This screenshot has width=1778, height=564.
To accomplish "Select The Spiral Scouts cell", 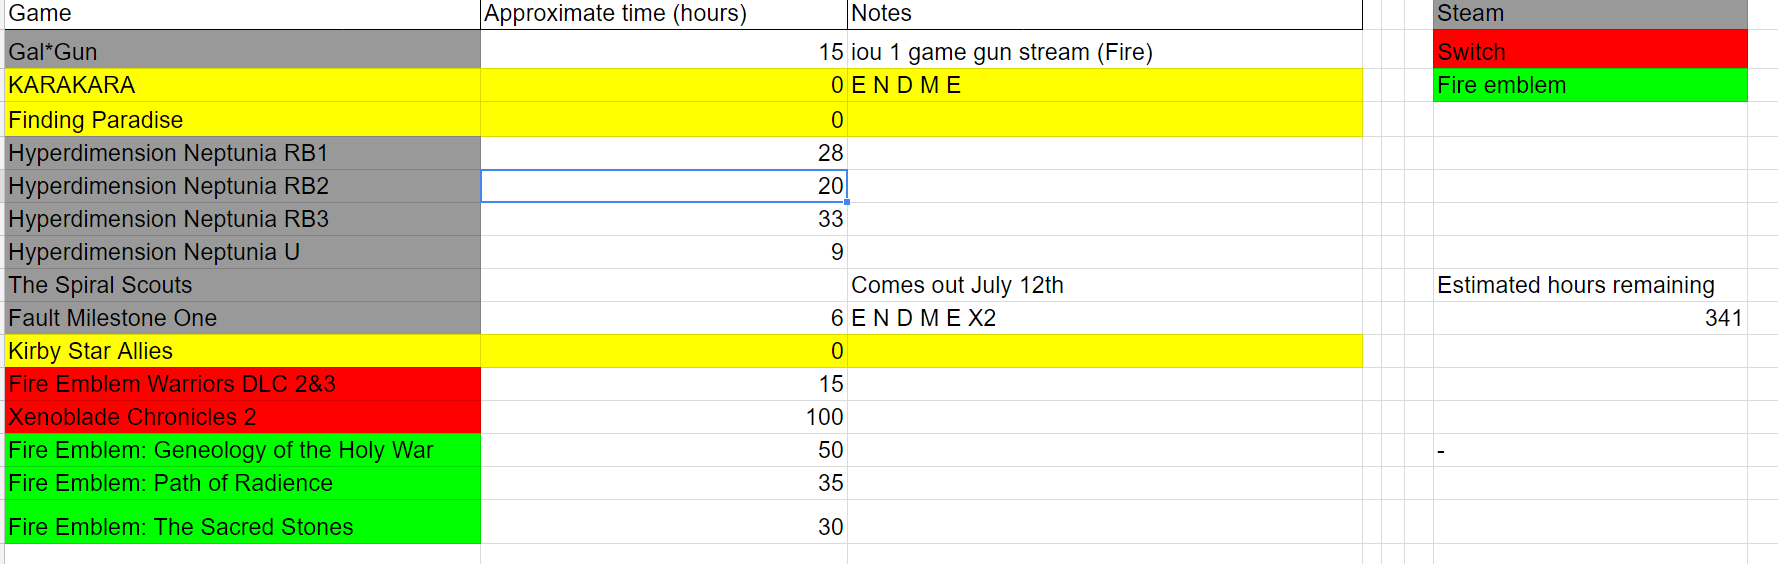I will [x=243, y=285].
